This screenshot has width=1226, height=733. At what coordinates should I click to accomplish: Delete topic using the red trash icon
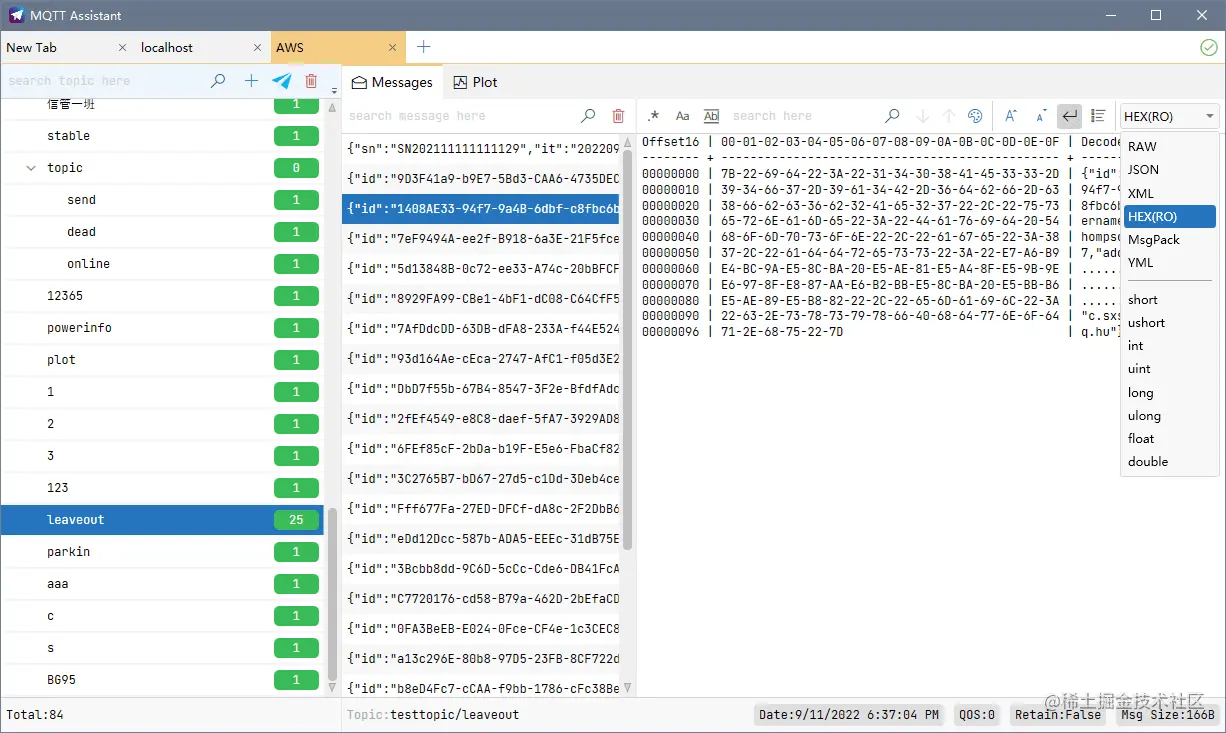311,81
